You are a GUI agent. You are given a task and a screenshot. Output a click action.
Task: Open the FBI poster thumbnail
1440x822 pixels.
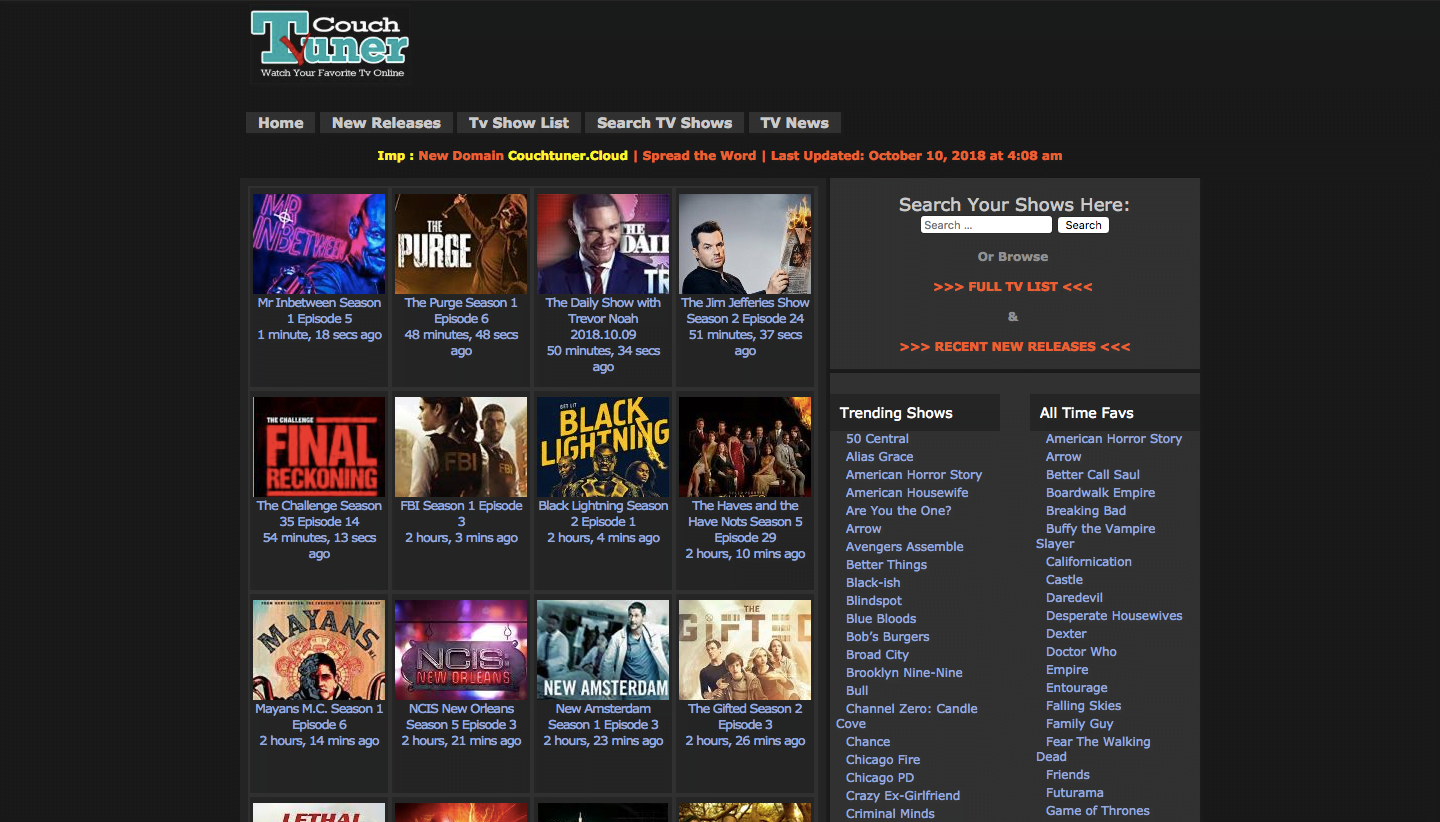tap(461, 447)
